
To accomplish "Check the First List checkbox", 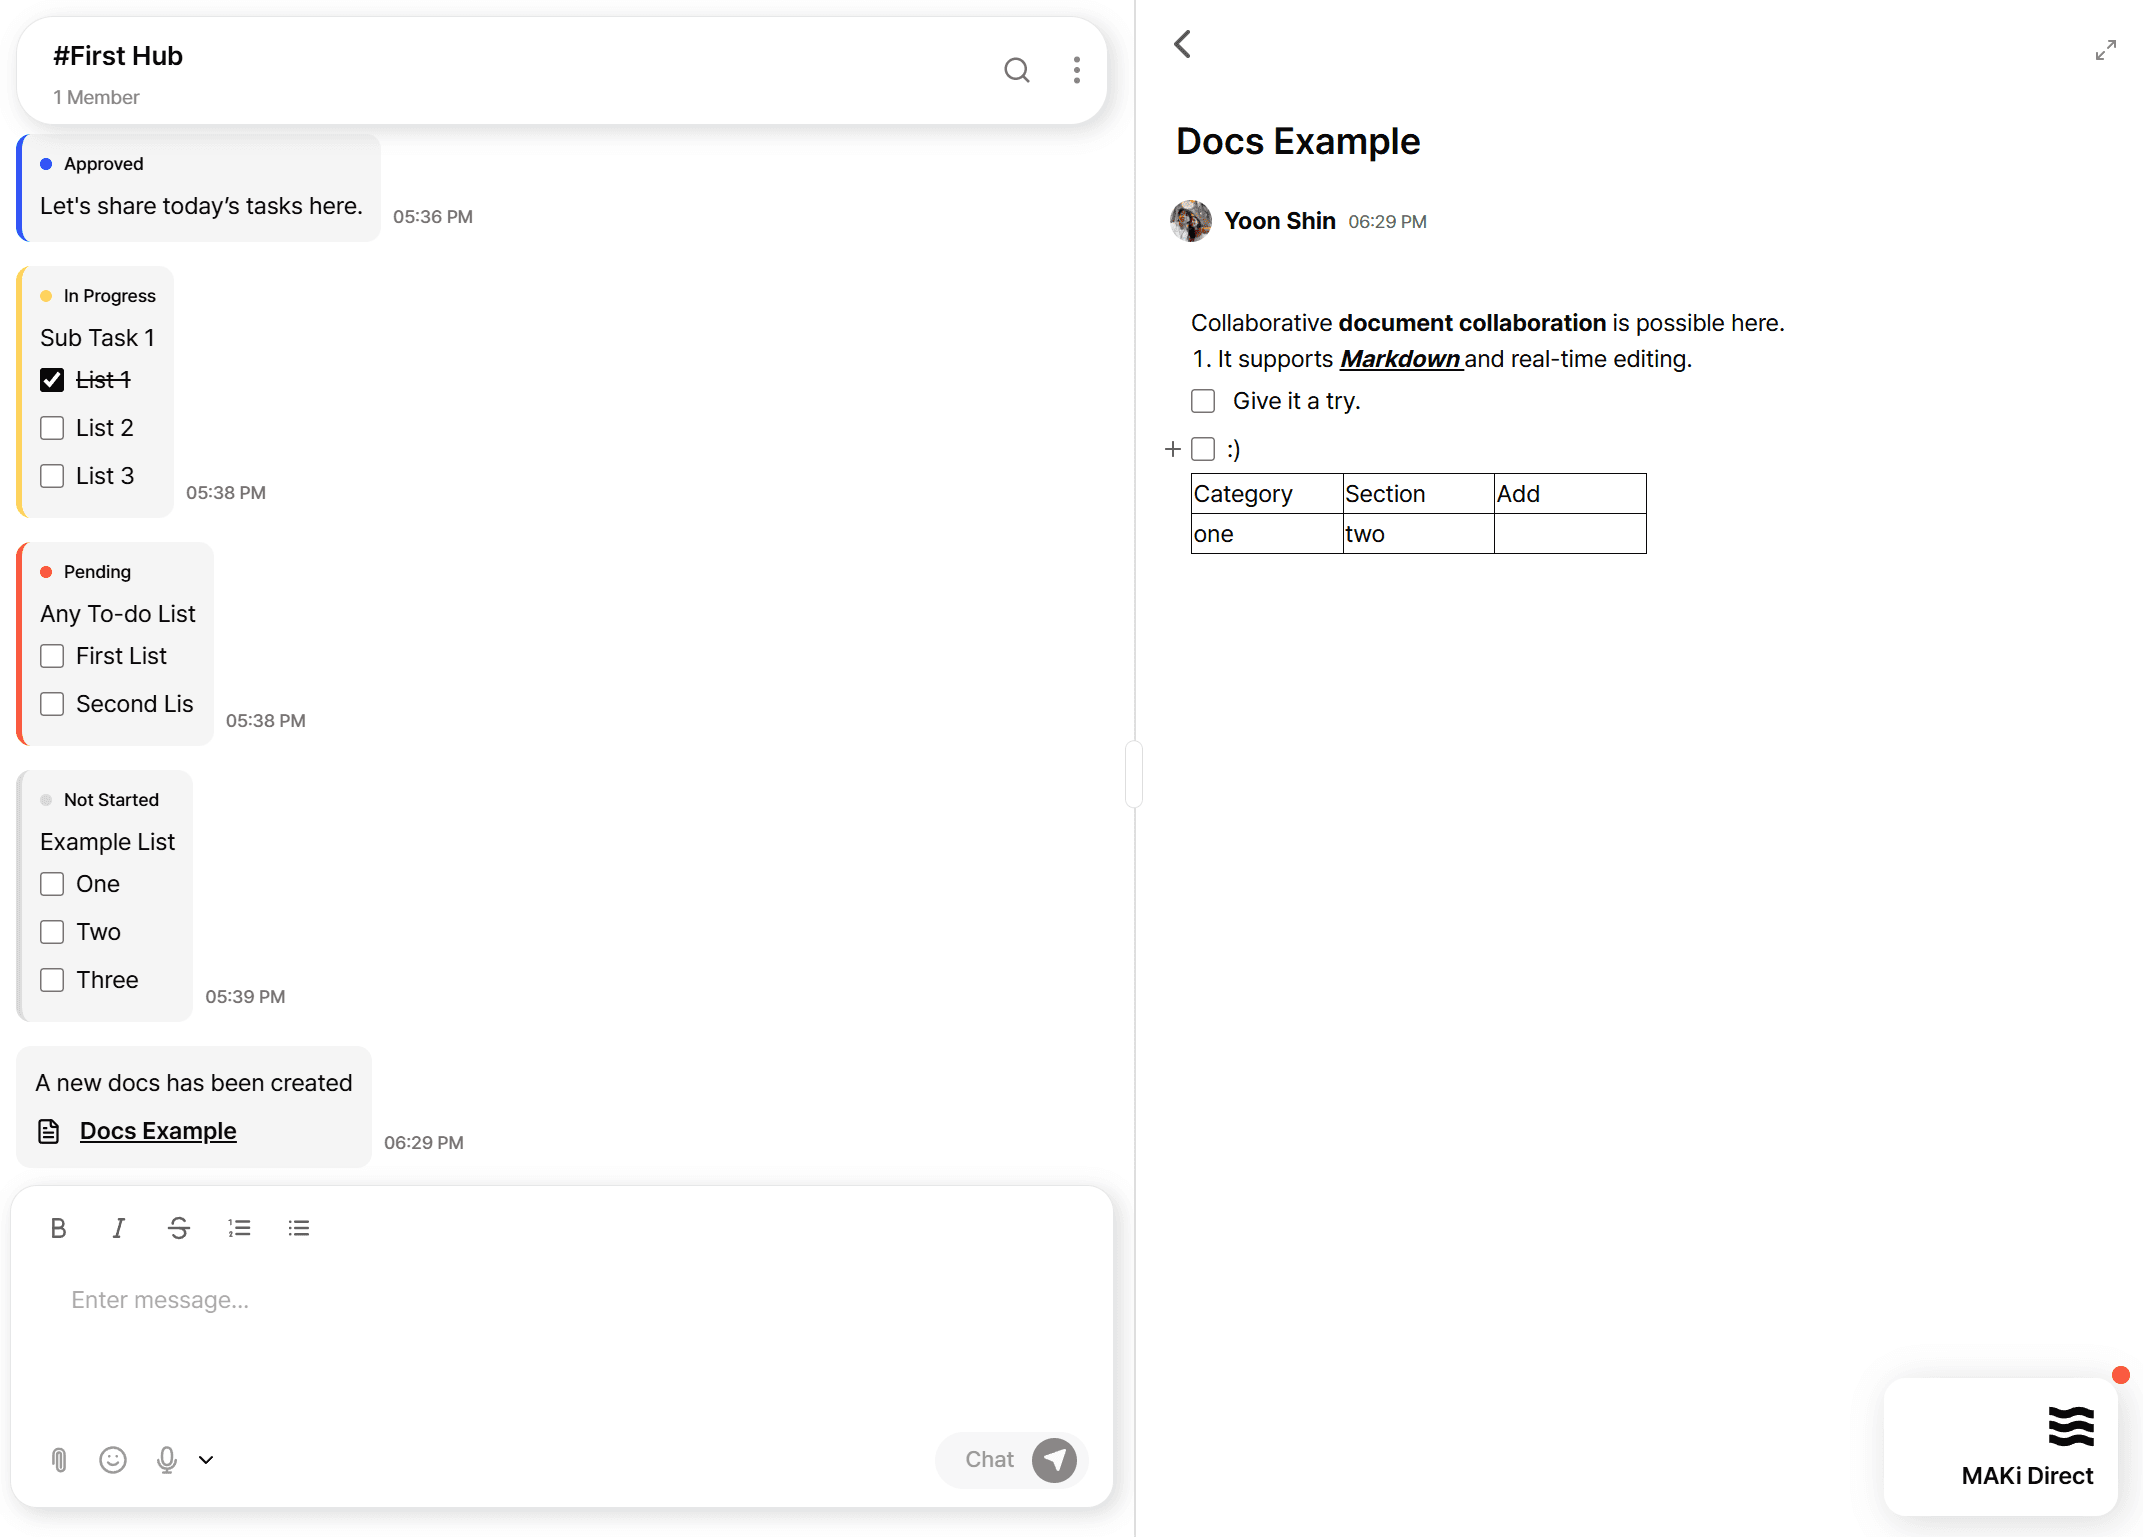I will pos(52,656).
